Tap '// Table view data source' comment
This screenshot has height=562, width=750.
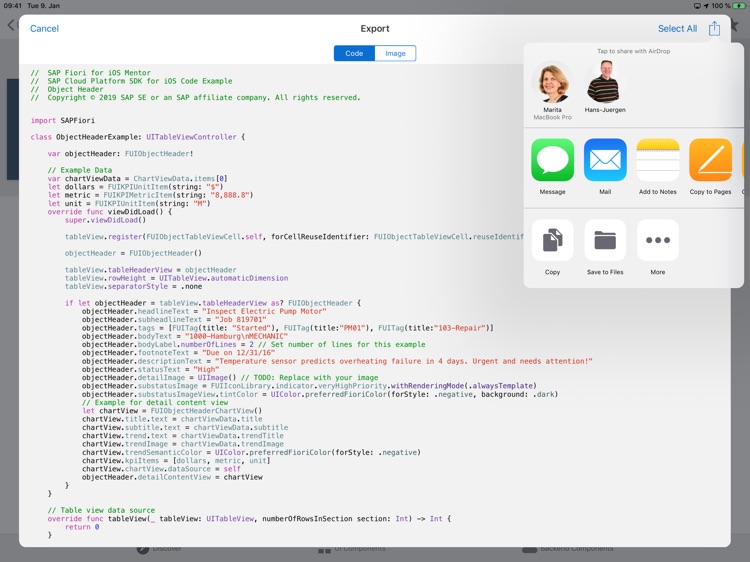pos(101,510)
